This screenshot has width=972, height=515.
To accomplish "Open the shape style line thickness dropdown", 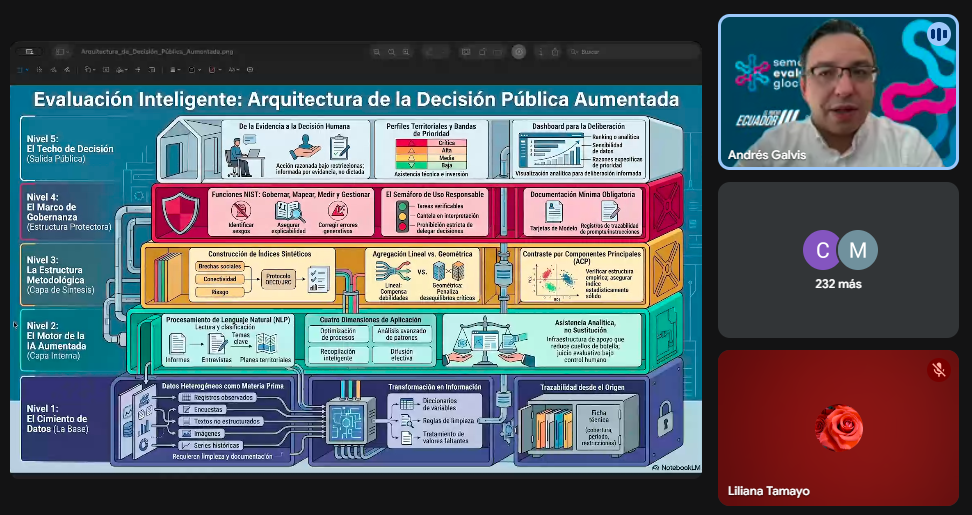I will pyautogui.click(x=175, y=70).
